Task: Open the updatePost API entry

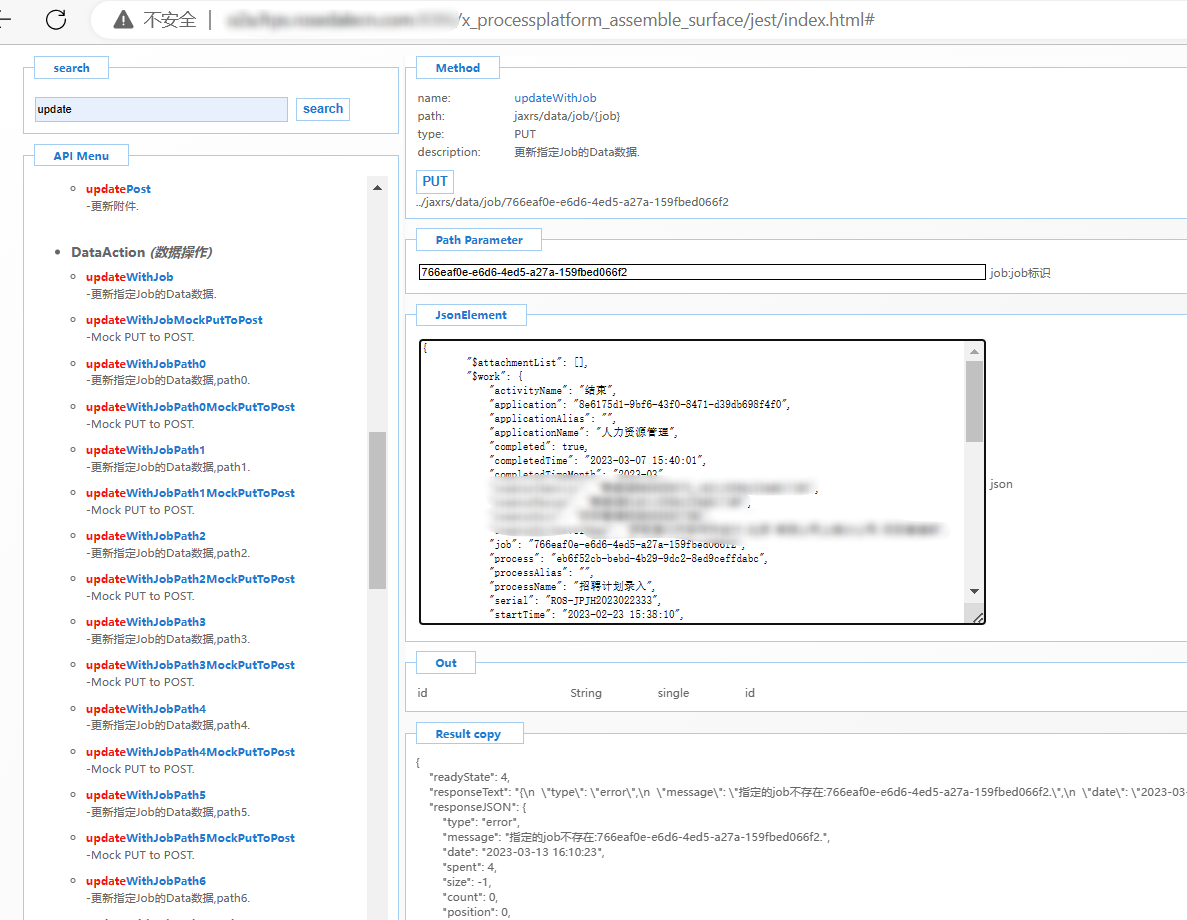Action: click(118, 189)
